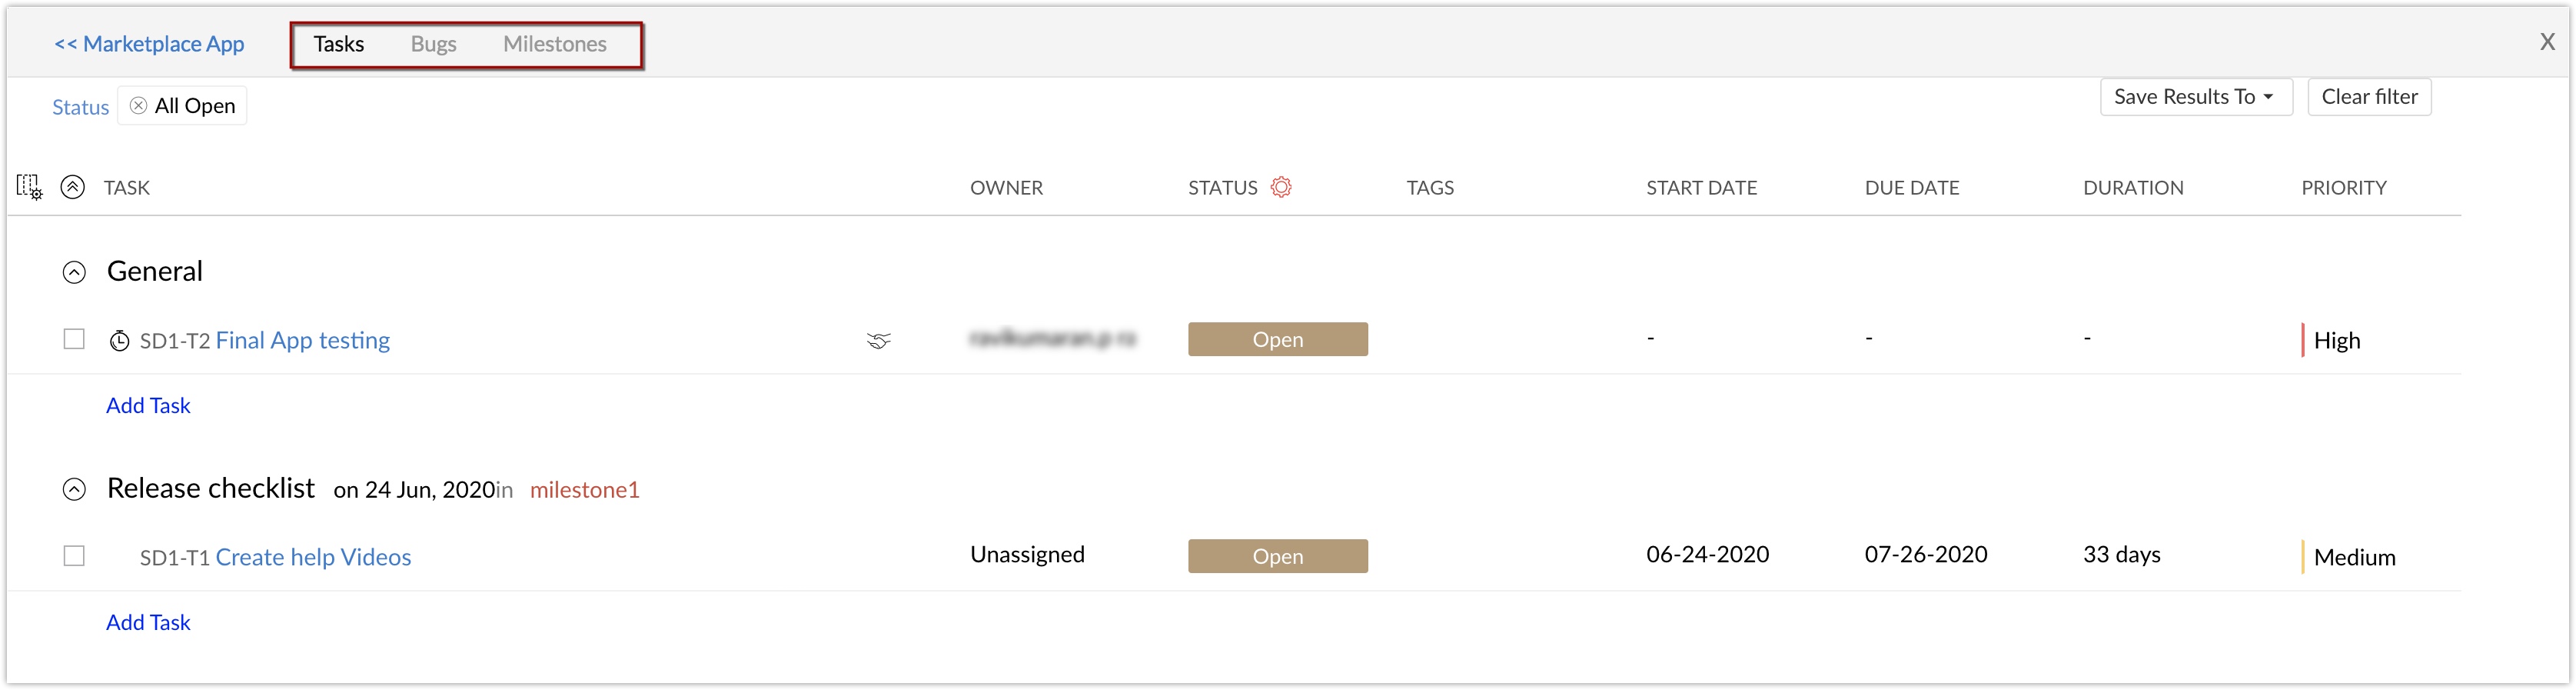Open the milestone1 link
2576x690 pixels.
click(x=584, y=490)
